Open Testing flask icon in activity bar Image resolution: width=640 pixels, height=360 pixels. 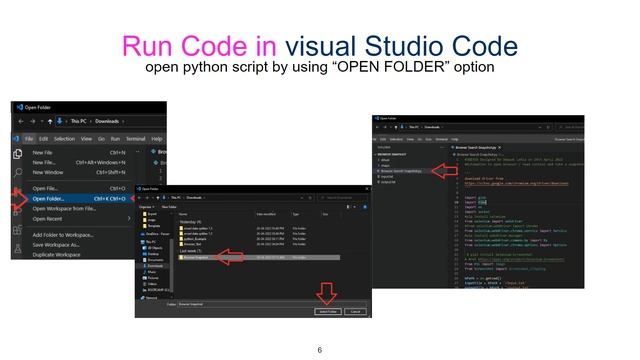tap(18, 249)
